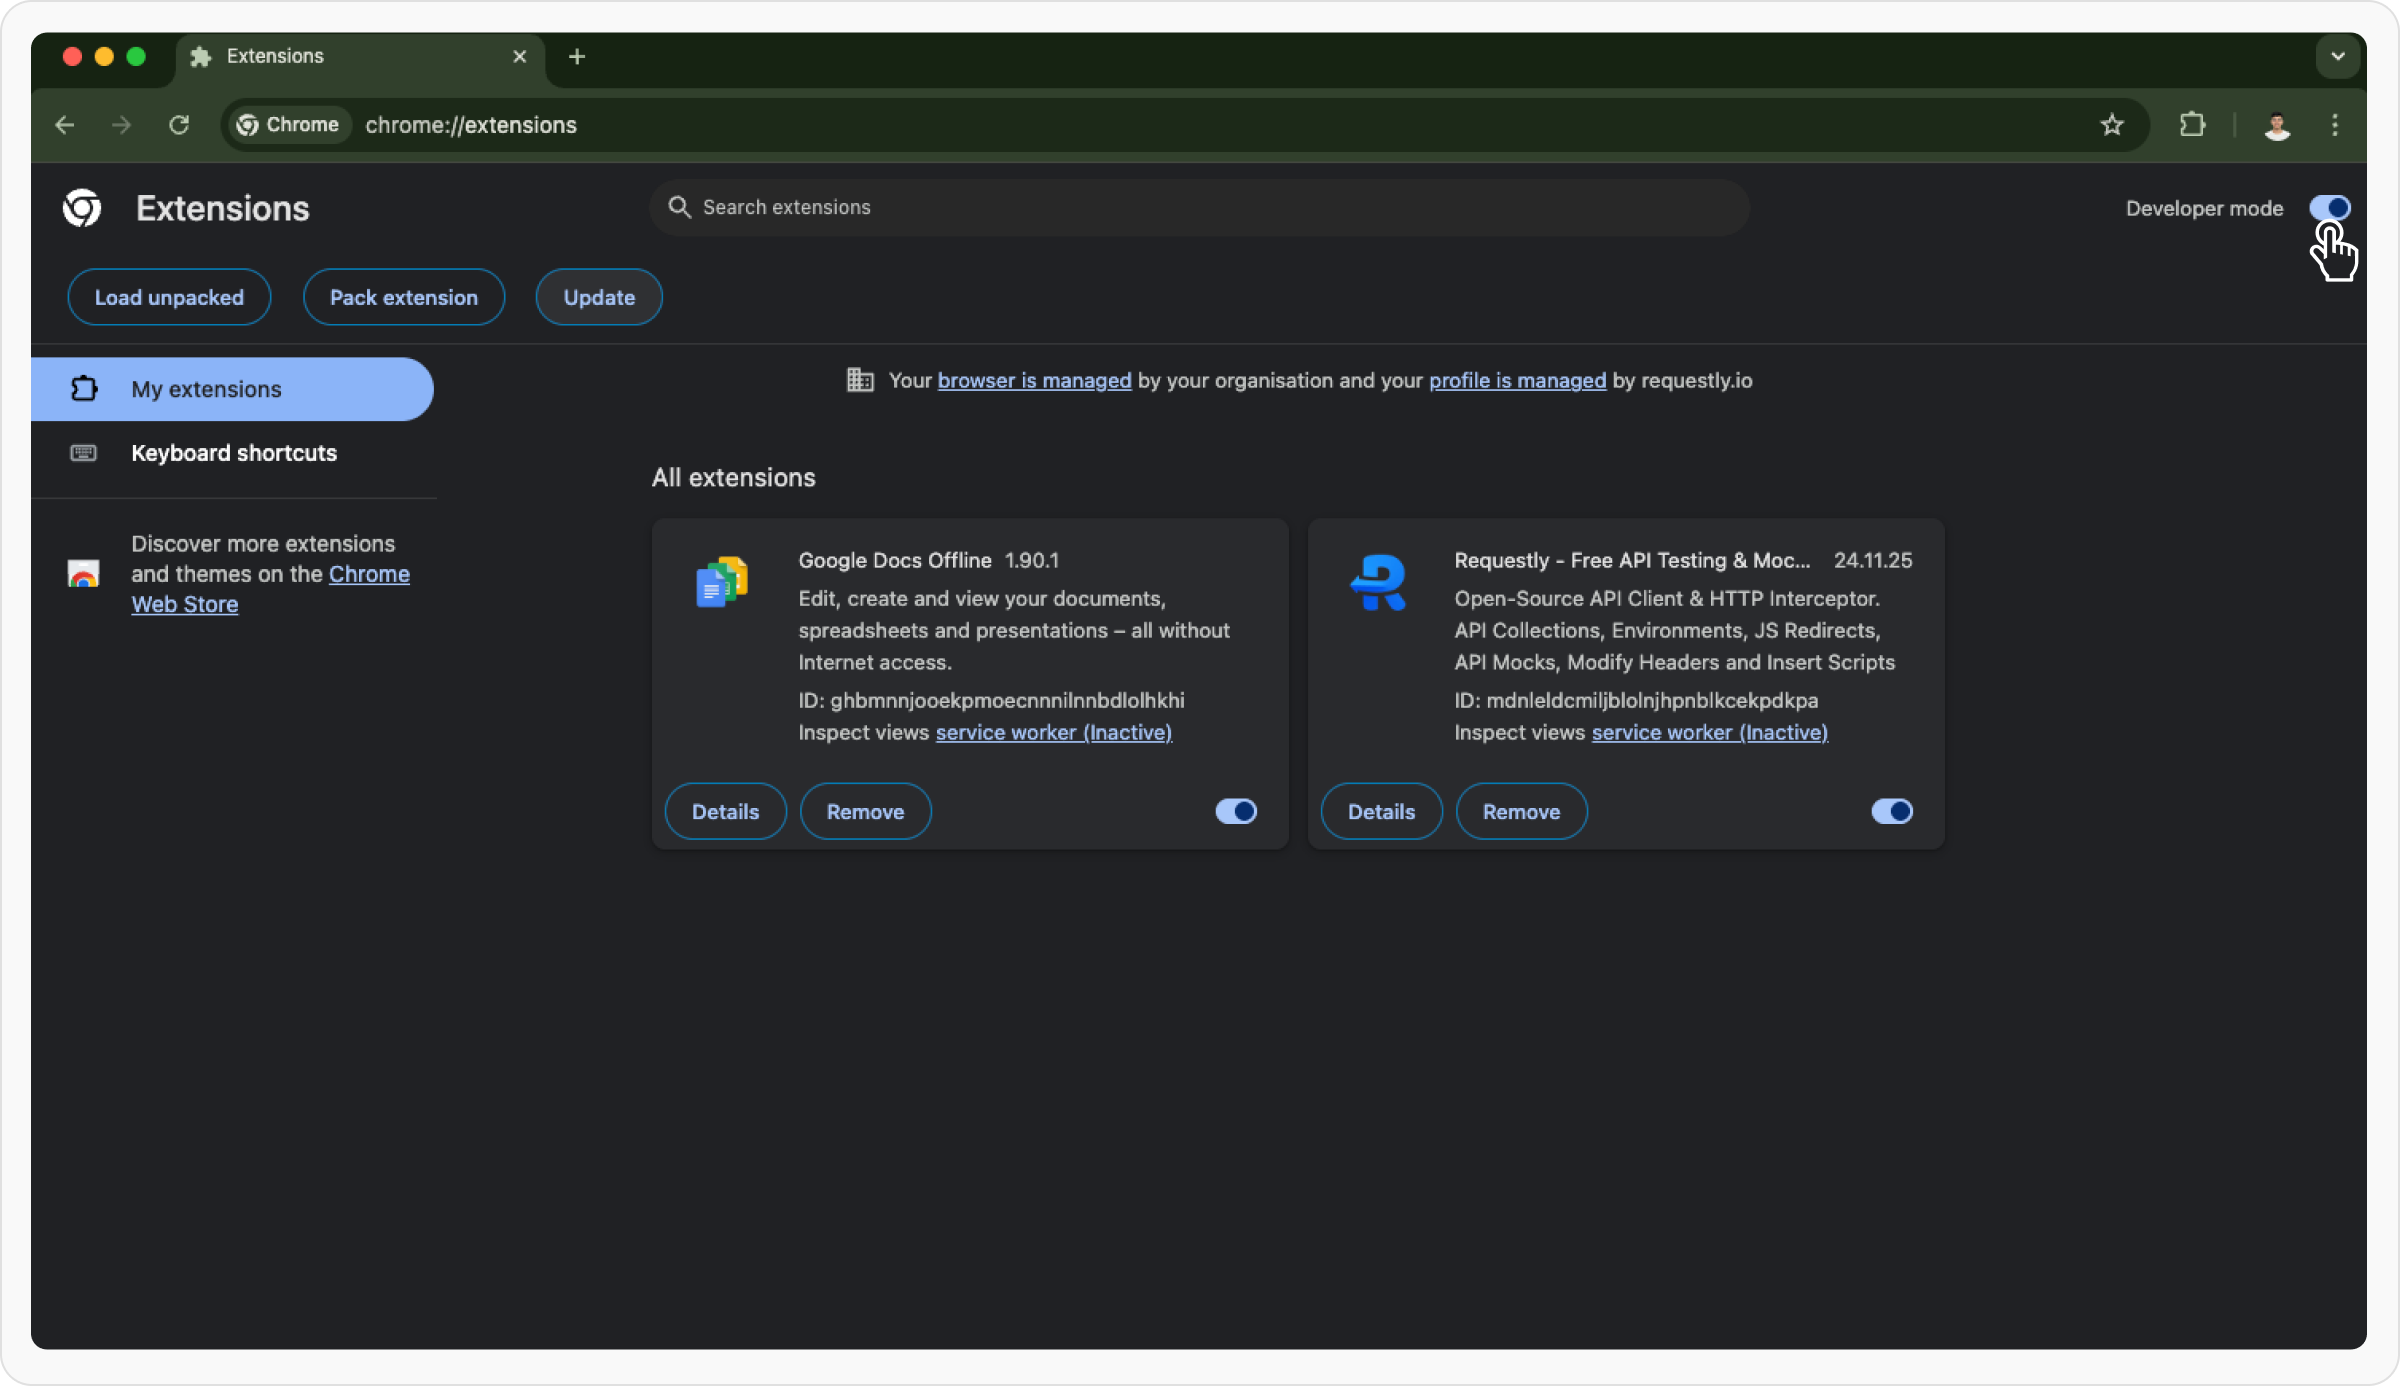Open Requestly service worker inspect link
Viewport: 2400px width, 1386px height.
coord(1709,733)
